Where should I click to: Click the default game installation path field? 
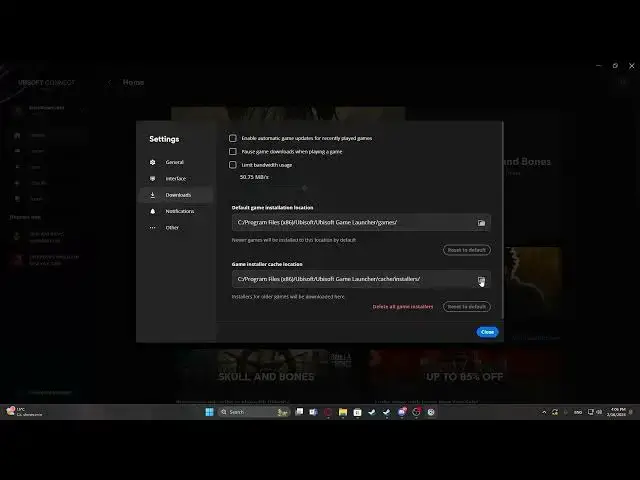coord(361,222)
